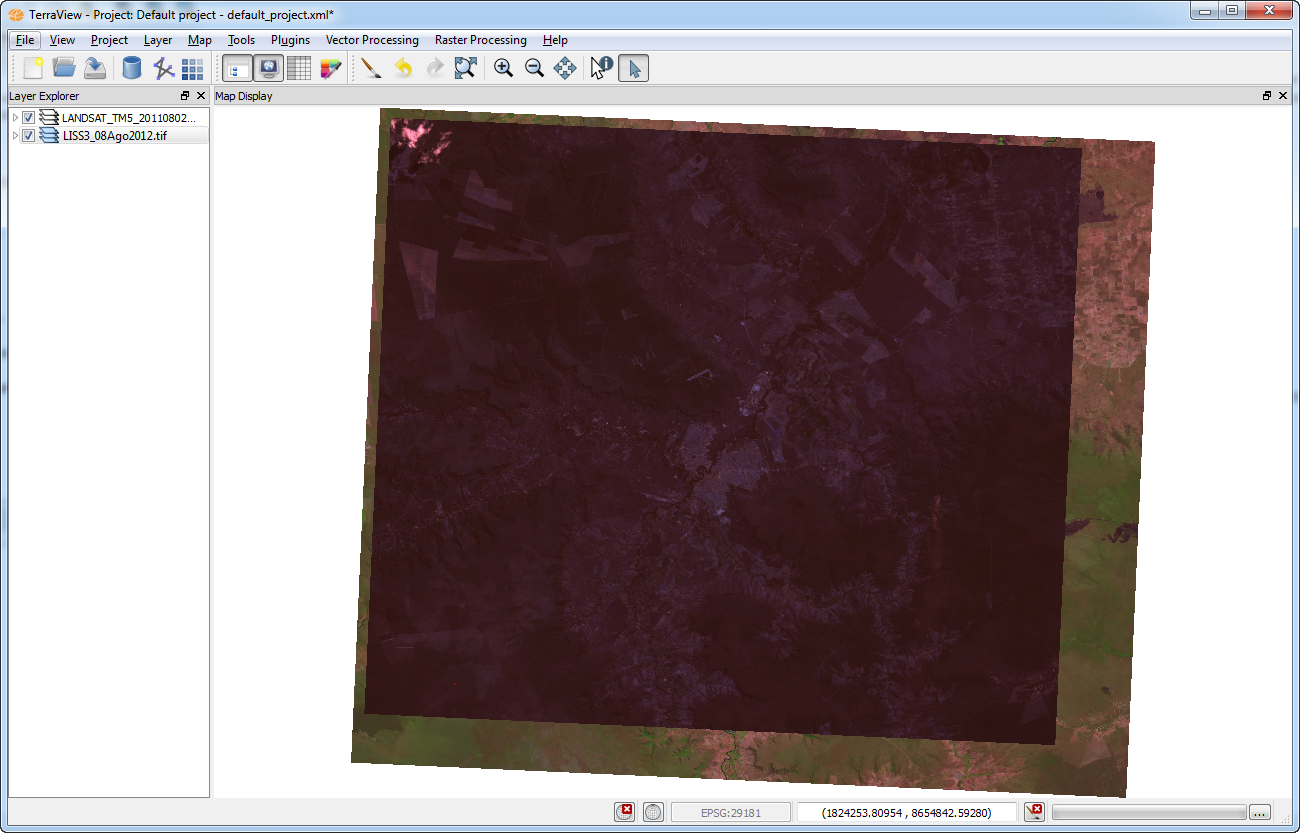The height and width of the screenshot is (833, 1300).
Task: Toggle the Layer Explorer panel icon
Action: 237,68
